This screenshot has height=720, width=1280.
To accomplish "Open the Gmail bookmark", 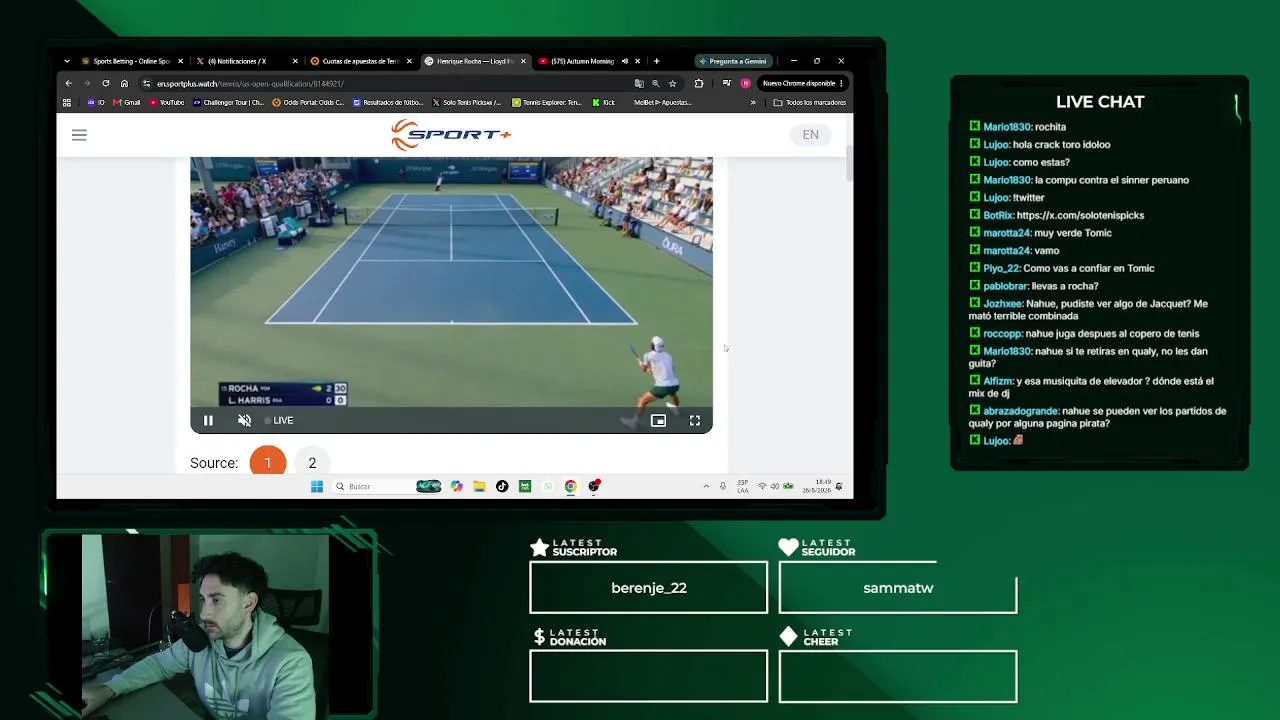I will 127,102.
